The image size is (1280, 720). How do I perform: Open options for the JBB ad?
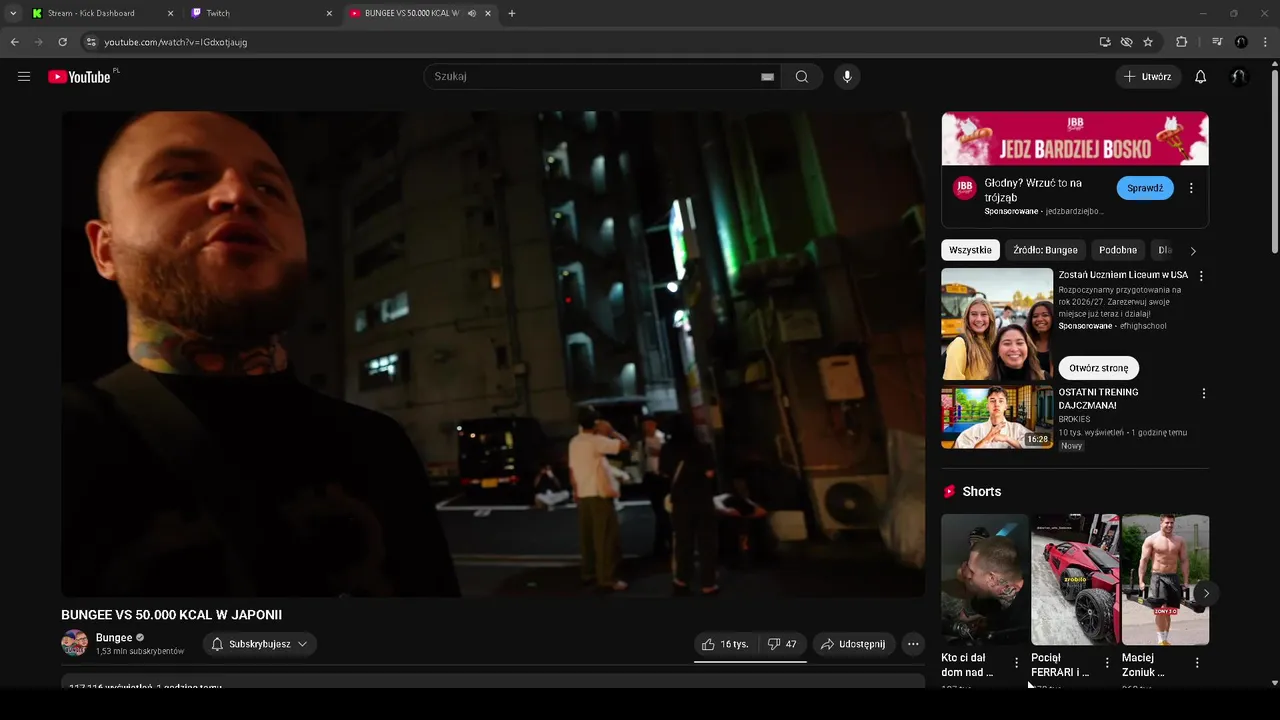click(1191, 188)
